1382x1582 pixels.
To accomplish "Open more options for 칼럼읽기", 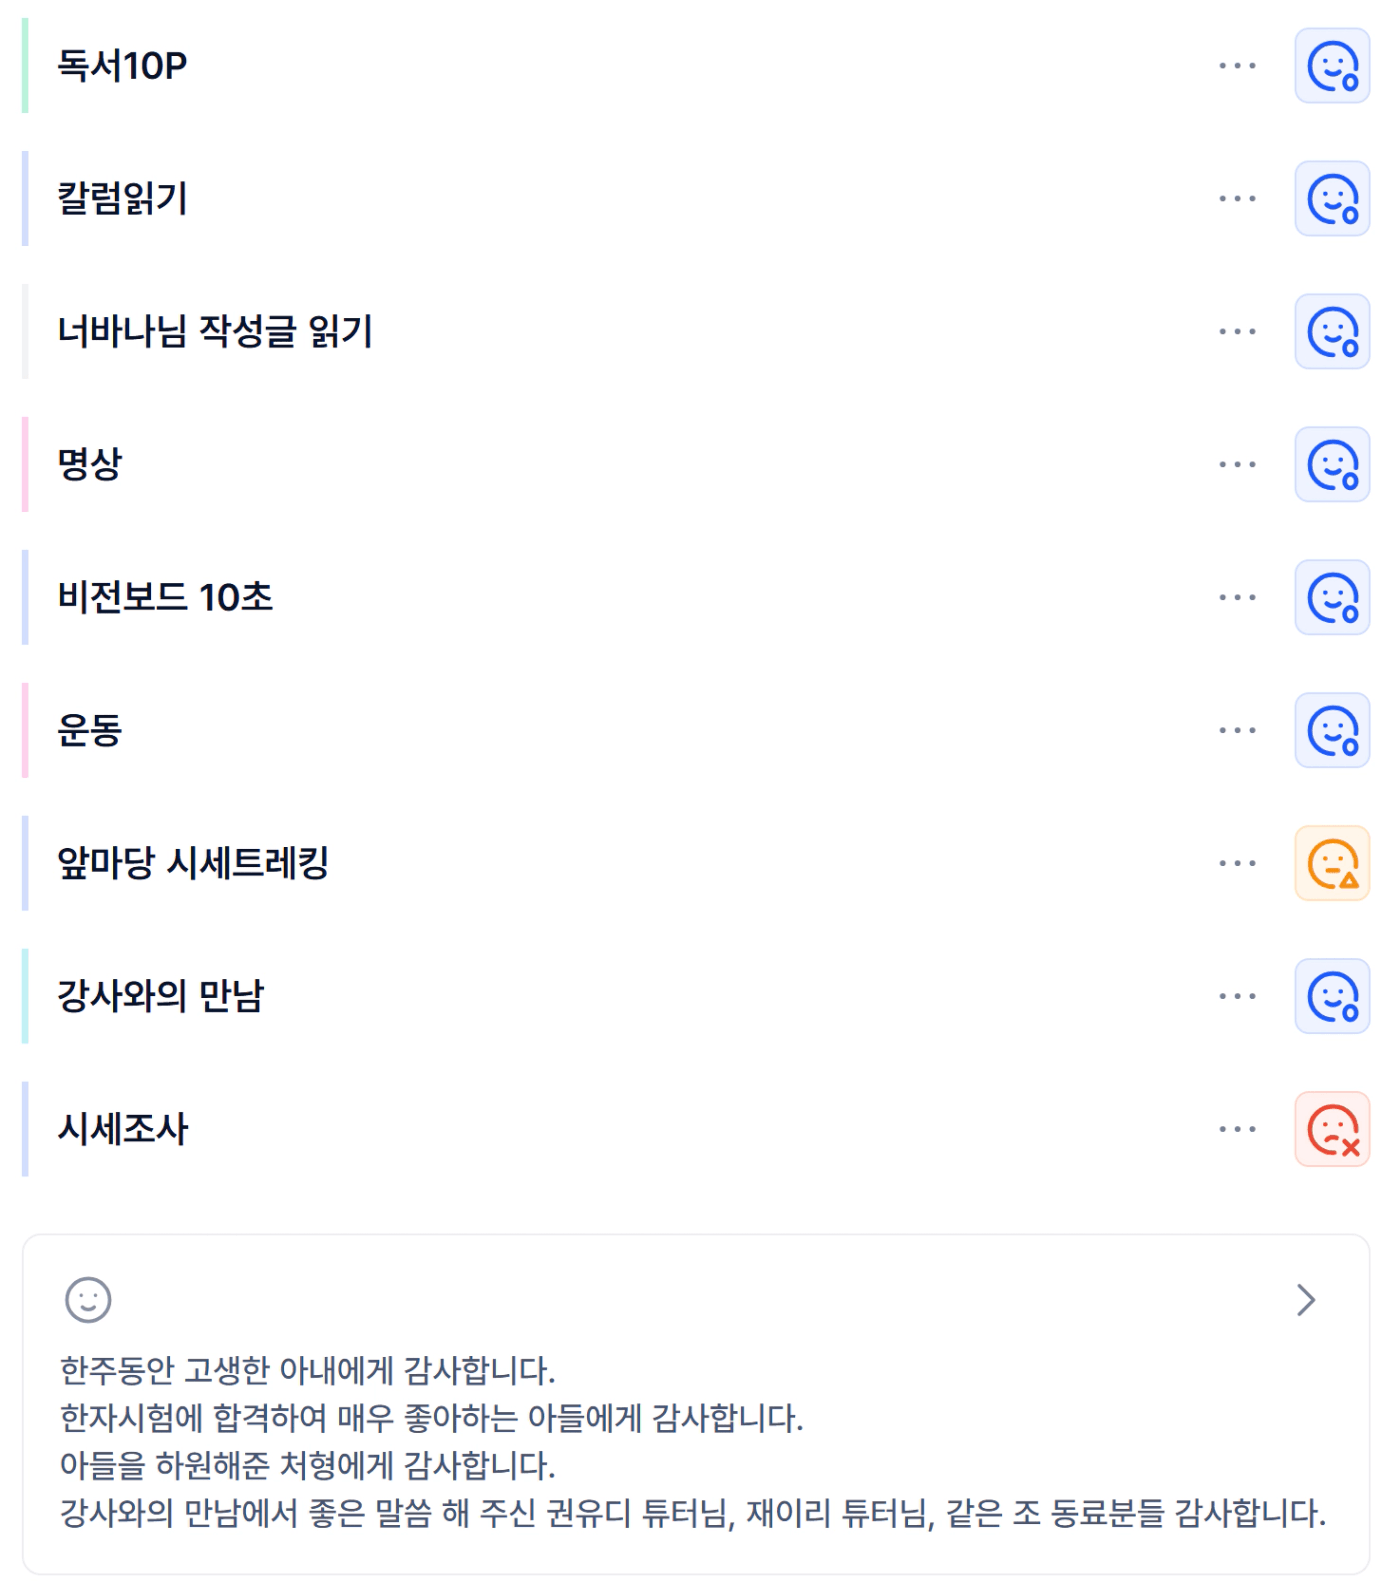I will (x=1237, y=199).
